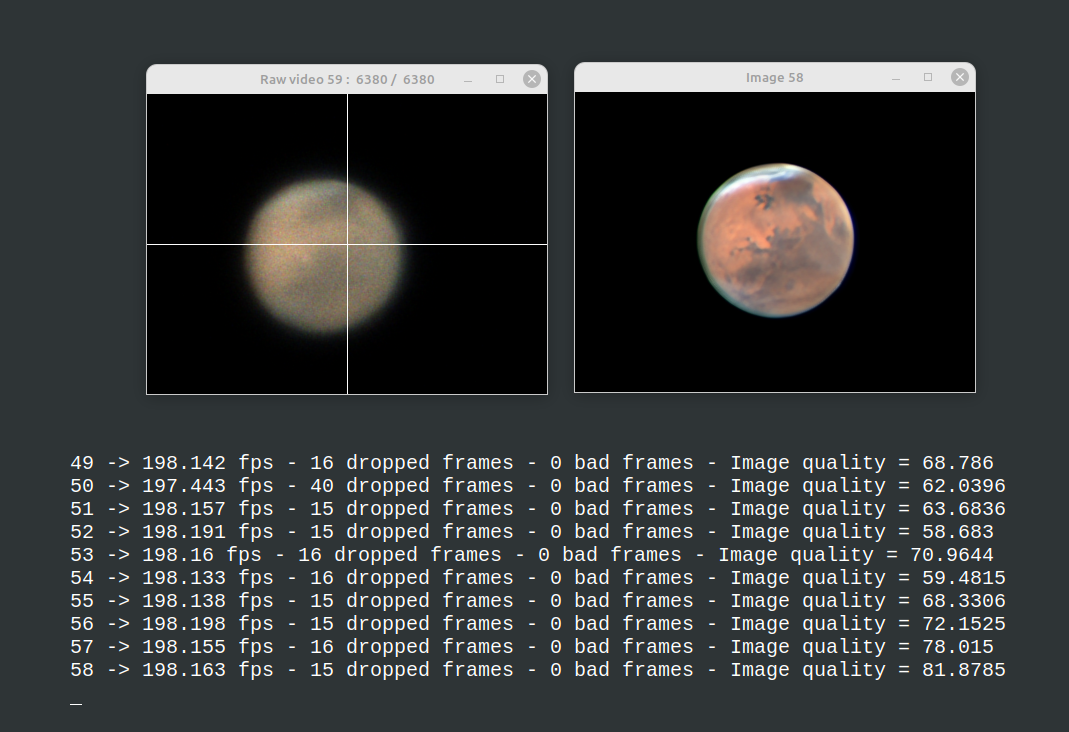Click the sharp Mars in the Image 58 window

[776, 240]
